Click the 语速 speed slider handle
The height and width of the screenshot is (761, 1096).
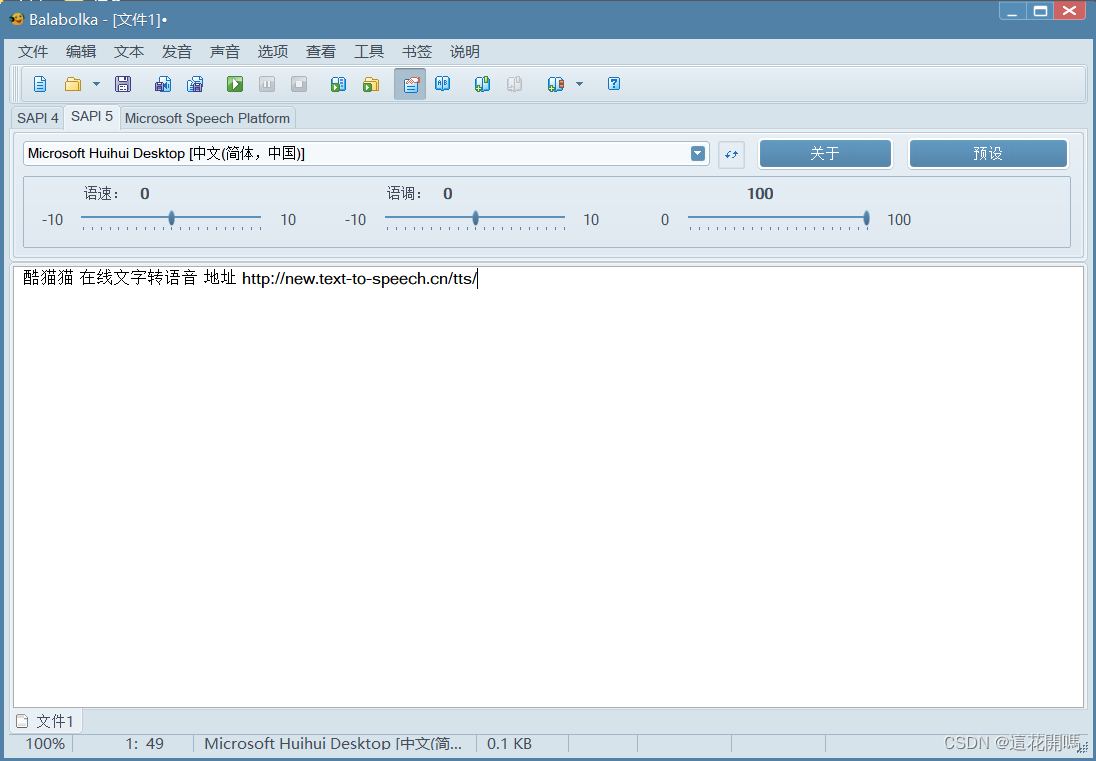[171, 218]
